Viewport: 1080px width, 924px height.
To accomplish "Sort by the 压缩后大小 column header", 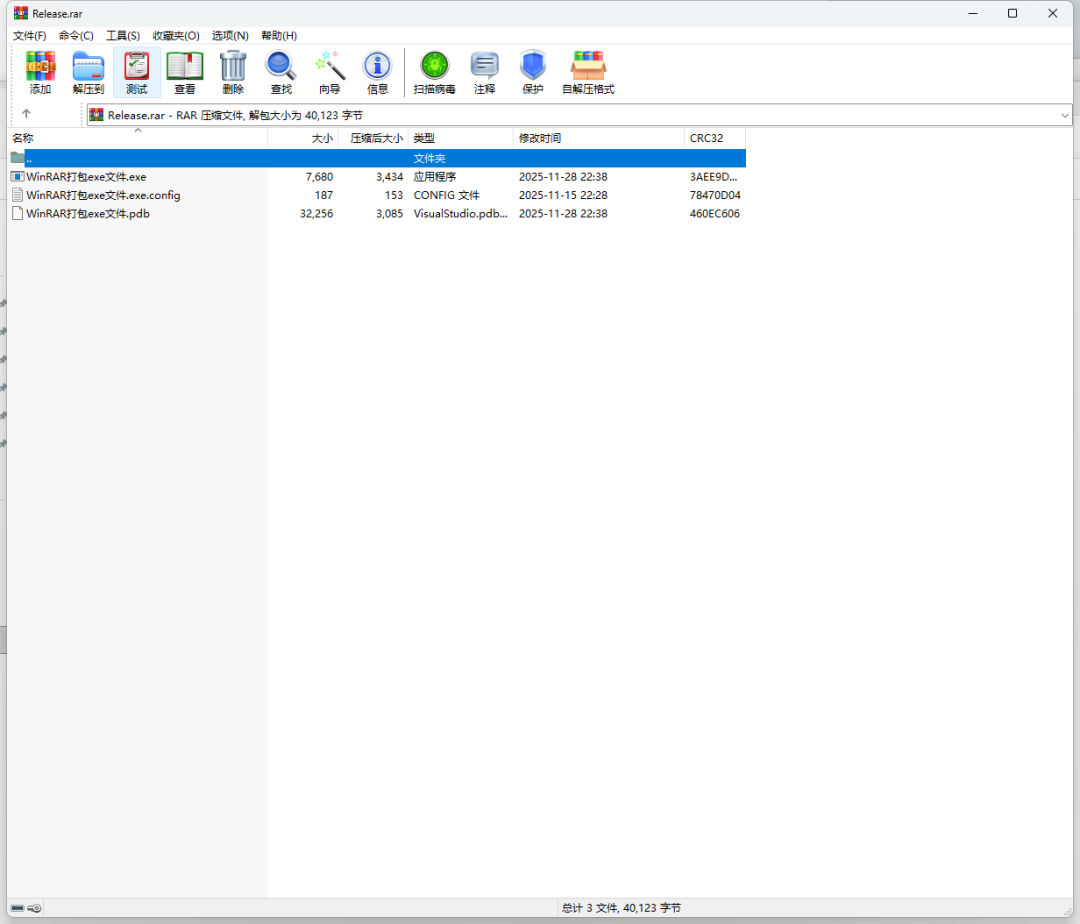I will pos(373,138).
